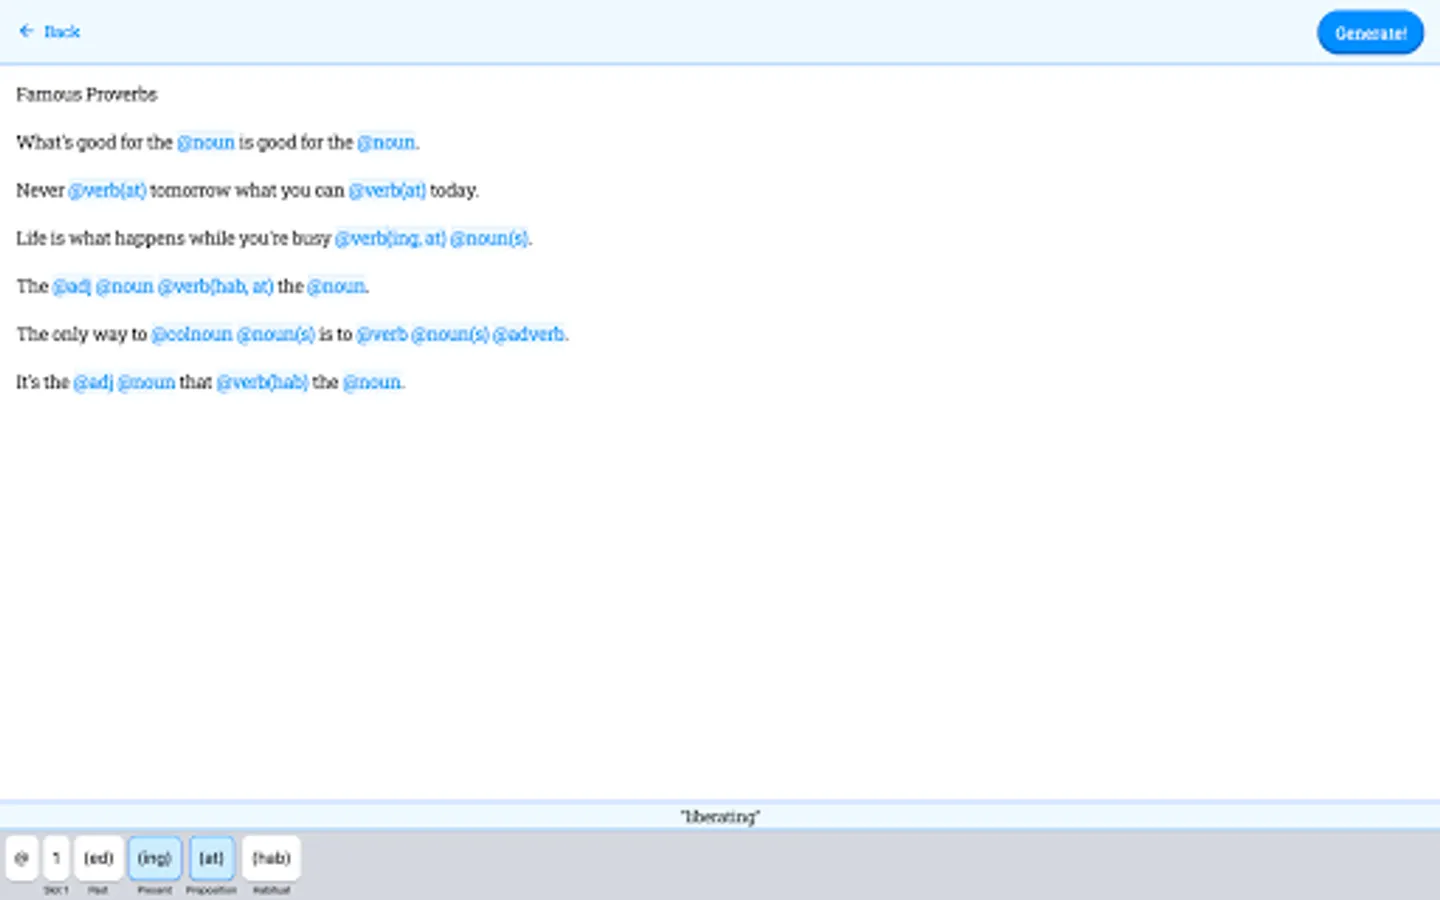The height and width of the screenshot is (900, 1440).
Task: Click the Famous Proverbs title text
Action: click(x=87, y=94)
